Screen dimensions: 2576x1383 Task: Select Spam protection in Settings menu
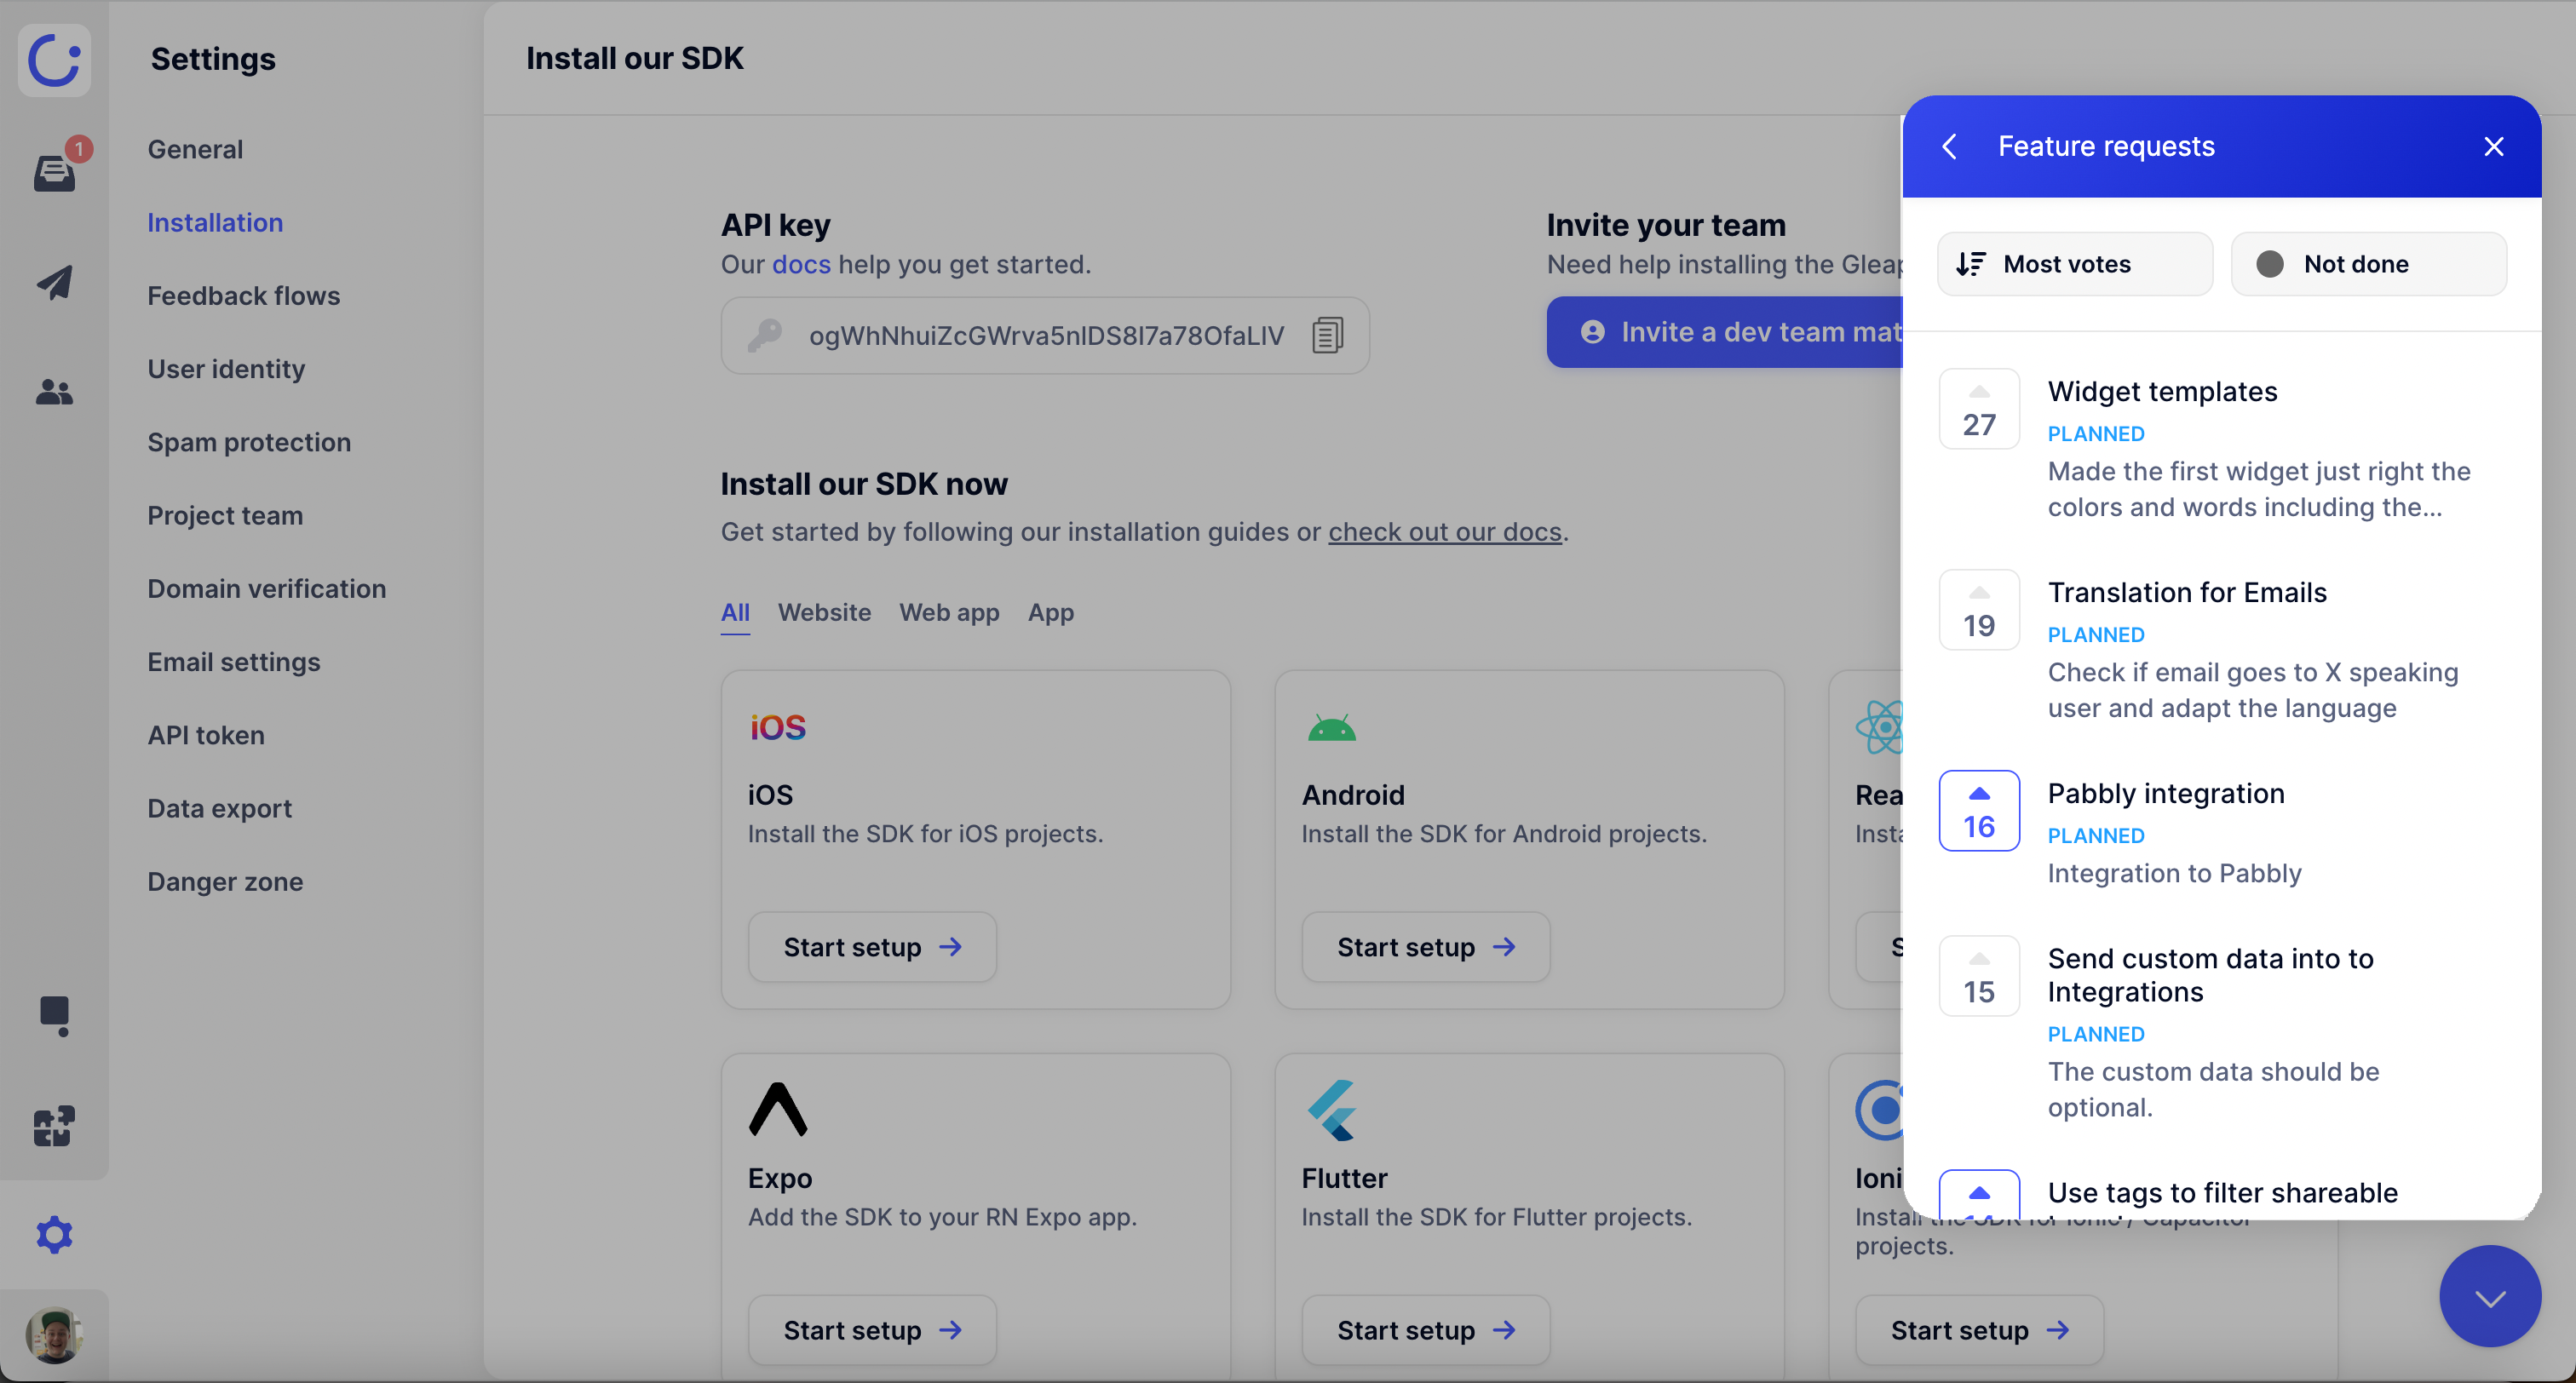[x=249, y=441]
